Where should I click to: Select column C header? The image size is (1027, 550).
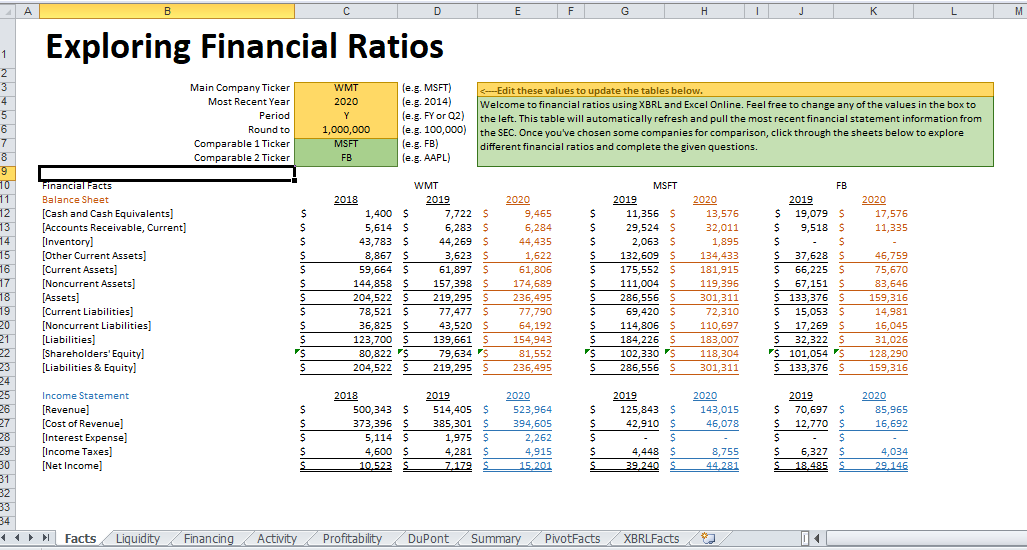click(x=346, y=10)
